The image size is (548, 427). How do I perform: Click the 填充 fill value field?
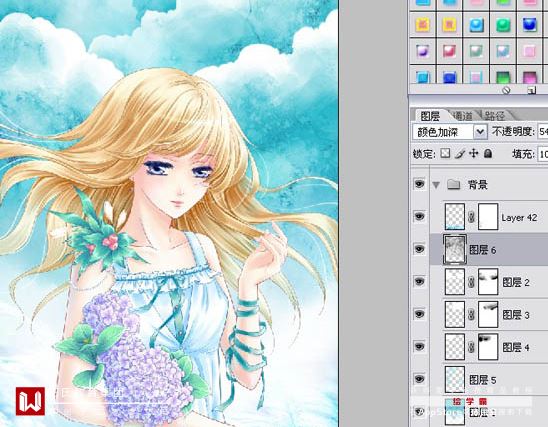pos(542,154)
